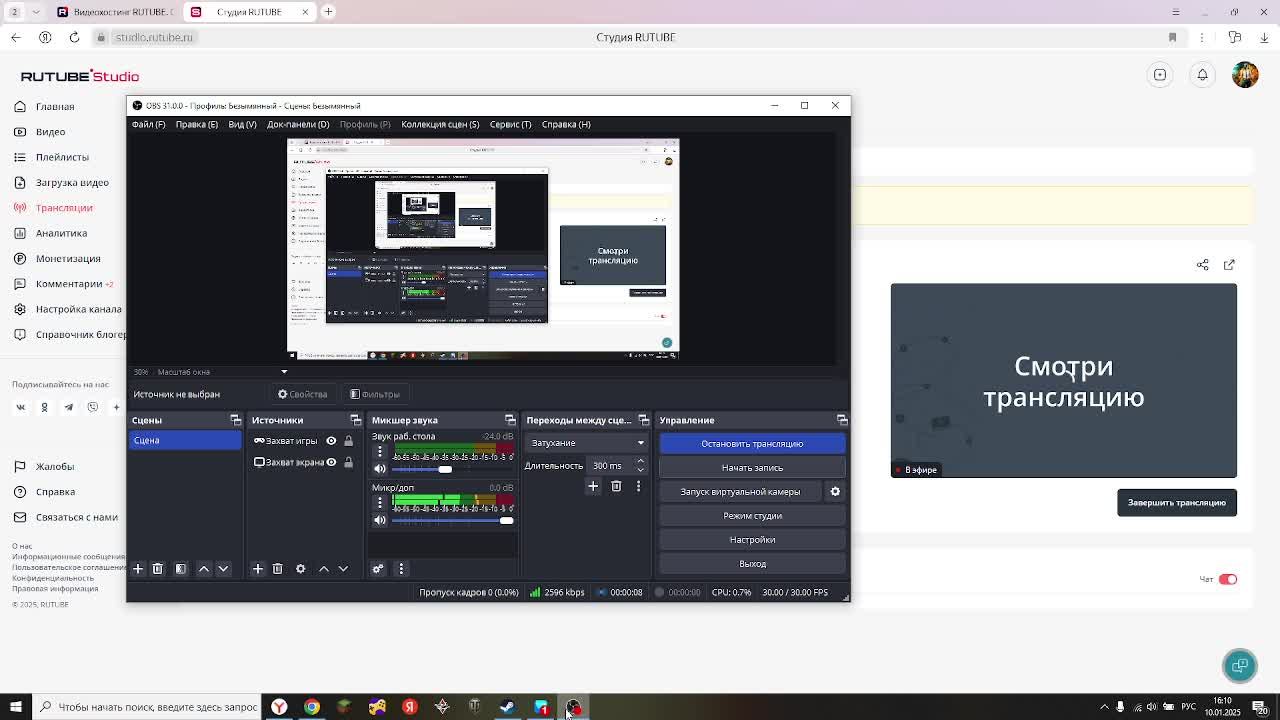Image resolution: width=1280 pixels, height=720 pixels.
Task: Click Завершить трансляцию on RUTUBE
Action: point(1177,502)
